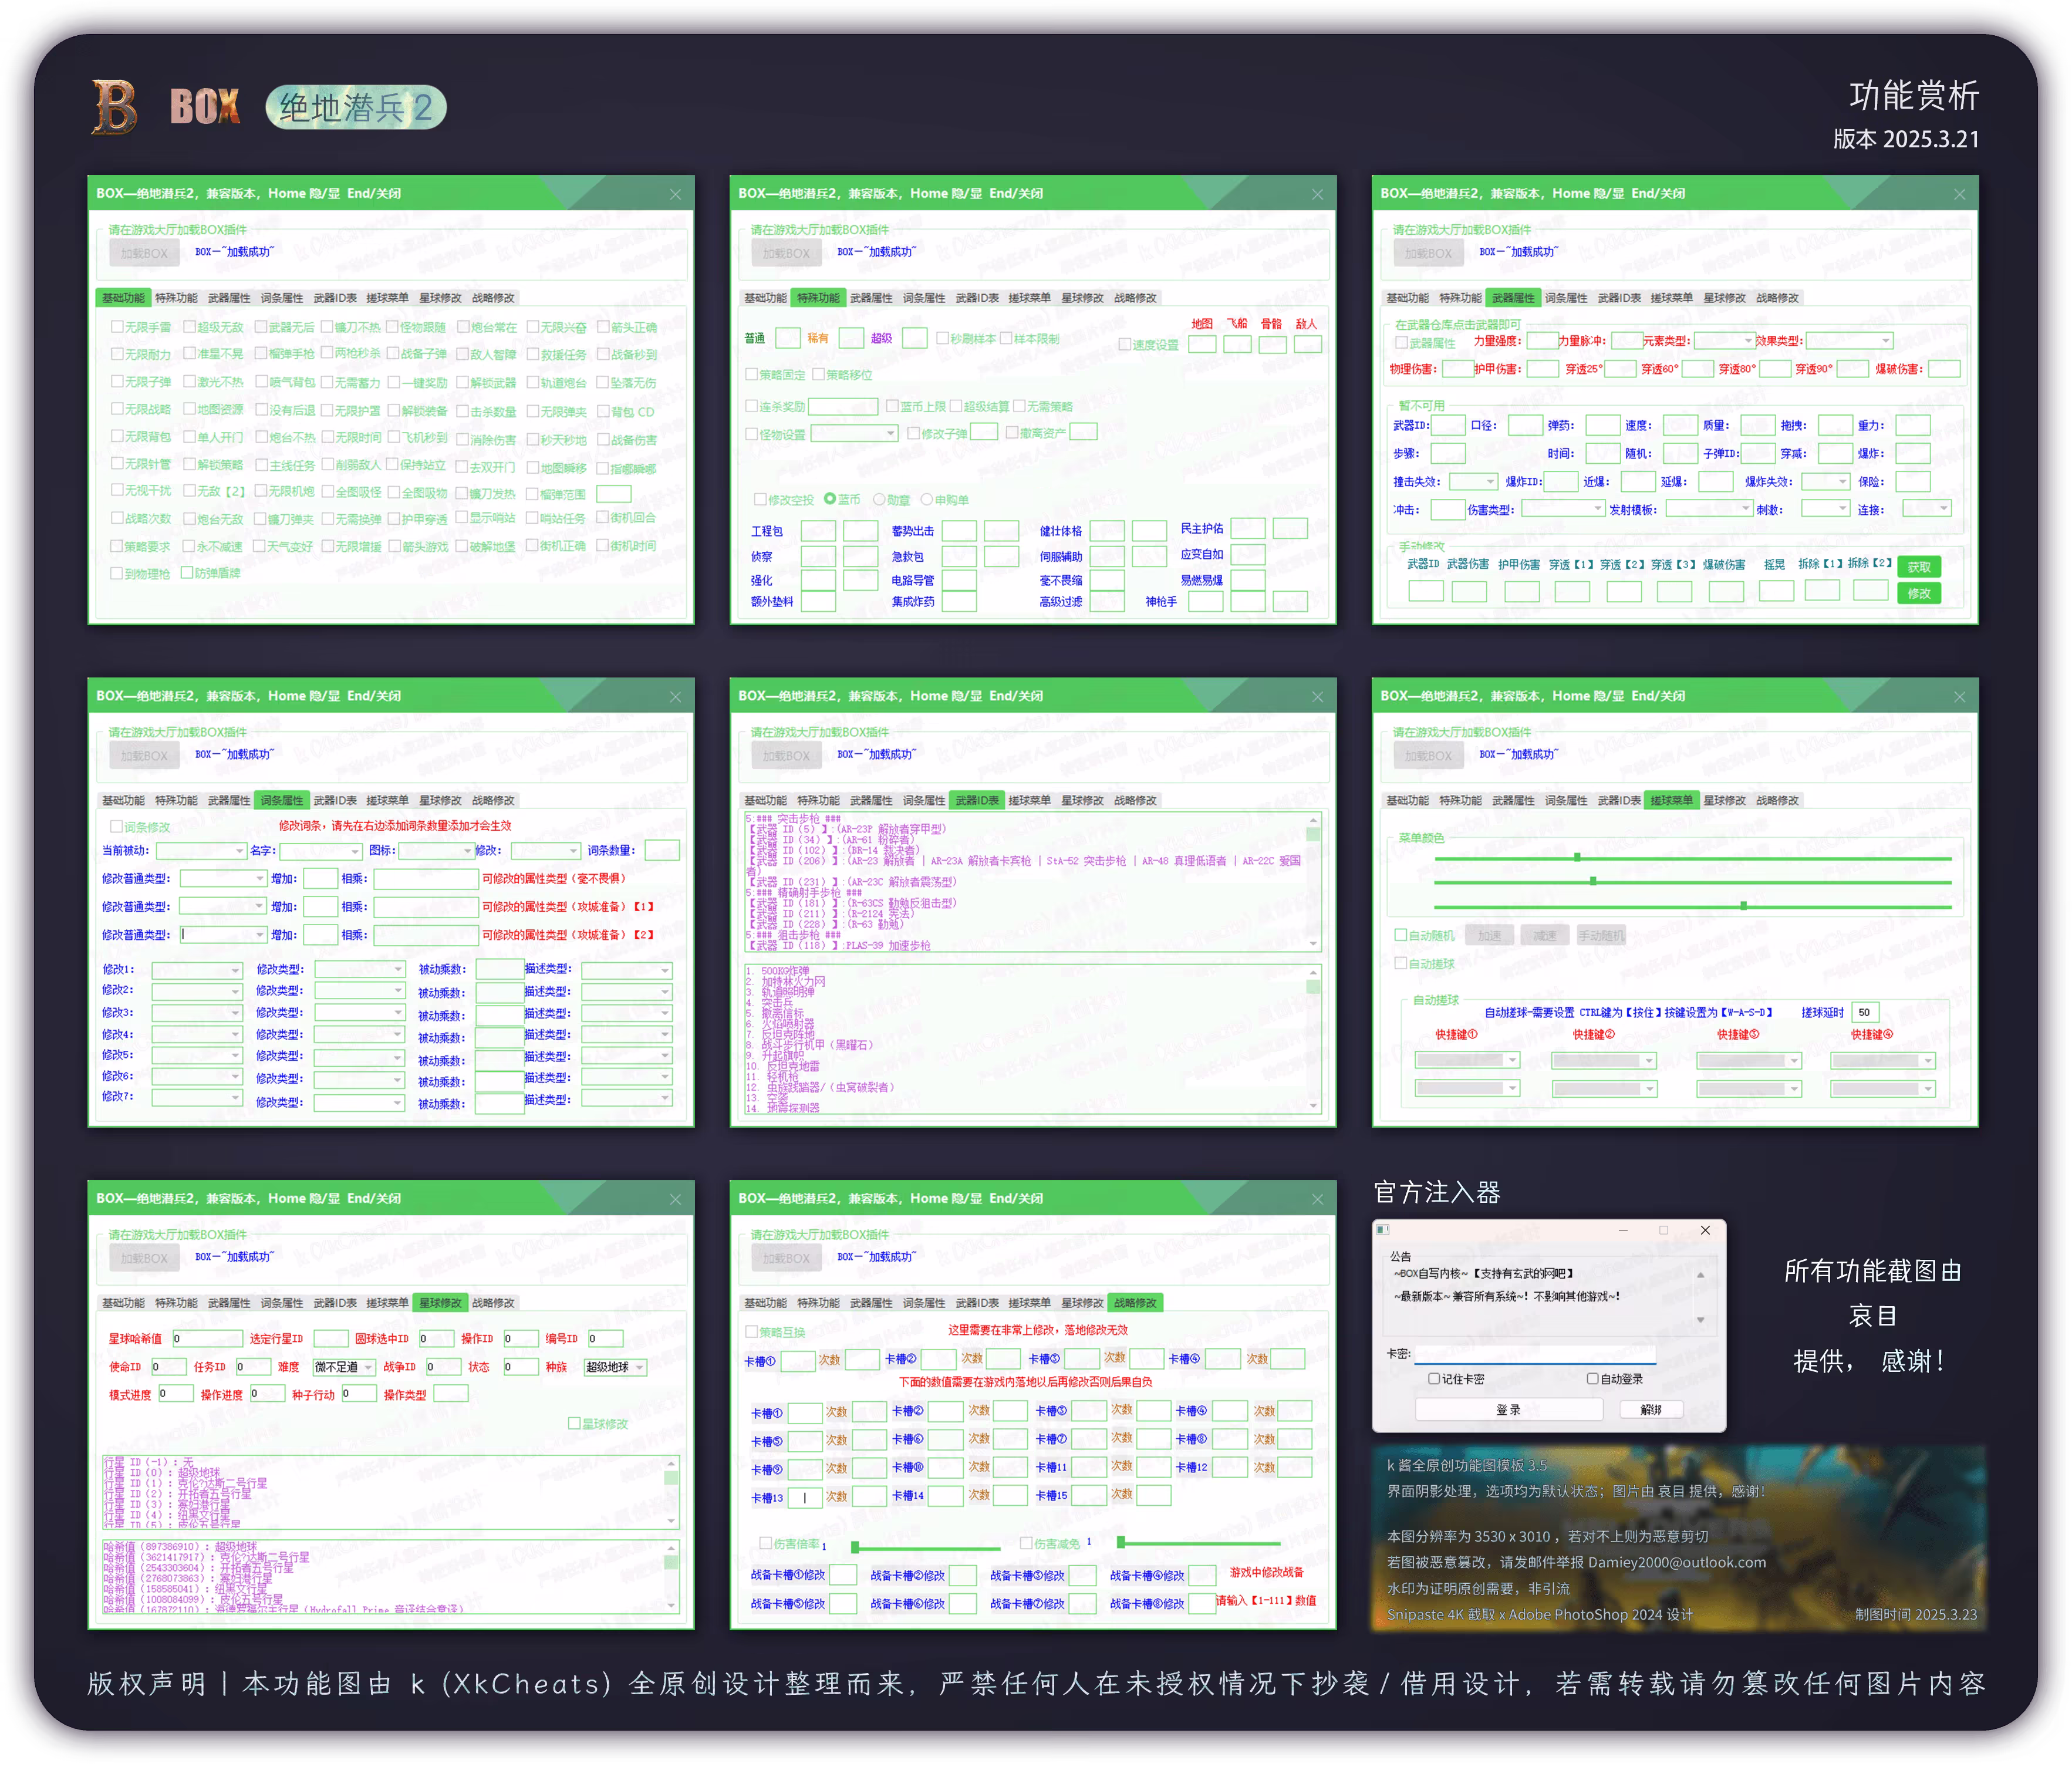Viewport: 2072px width, 1767px height.
Task: Click the BOX wordmark logo
Action: pos(205,106)
